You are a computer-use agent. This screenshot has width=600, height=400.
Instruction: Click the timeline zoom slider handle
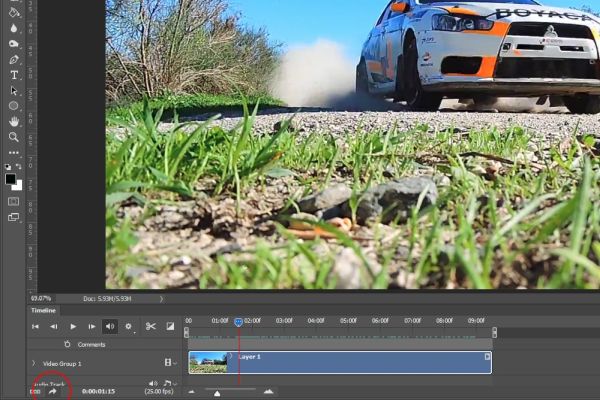point(217,393)
